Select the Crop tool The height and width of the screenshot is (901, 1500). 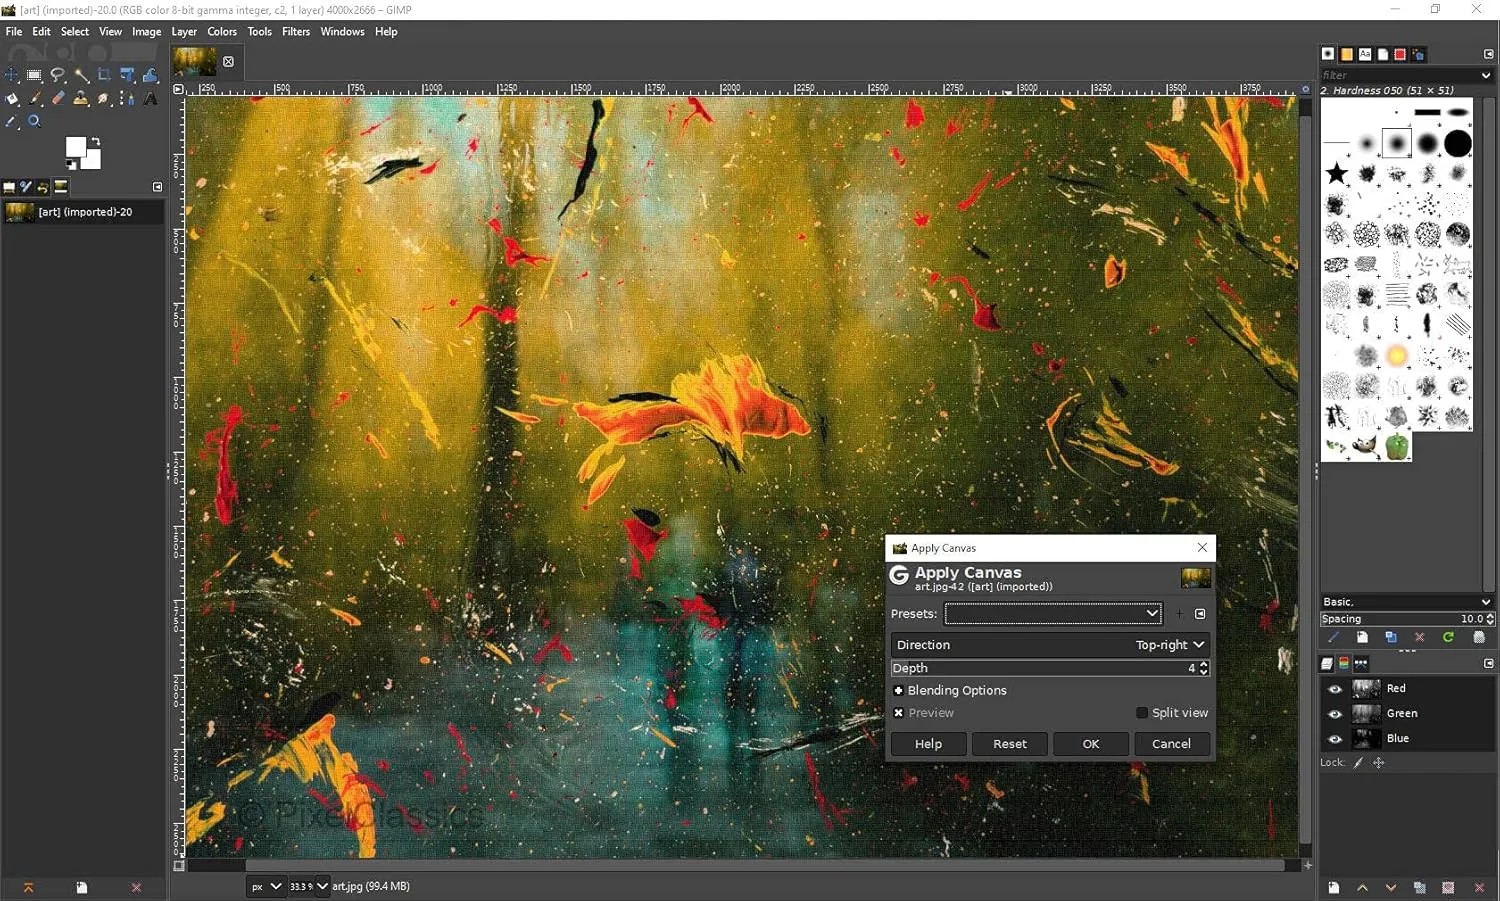coord(104,75)
